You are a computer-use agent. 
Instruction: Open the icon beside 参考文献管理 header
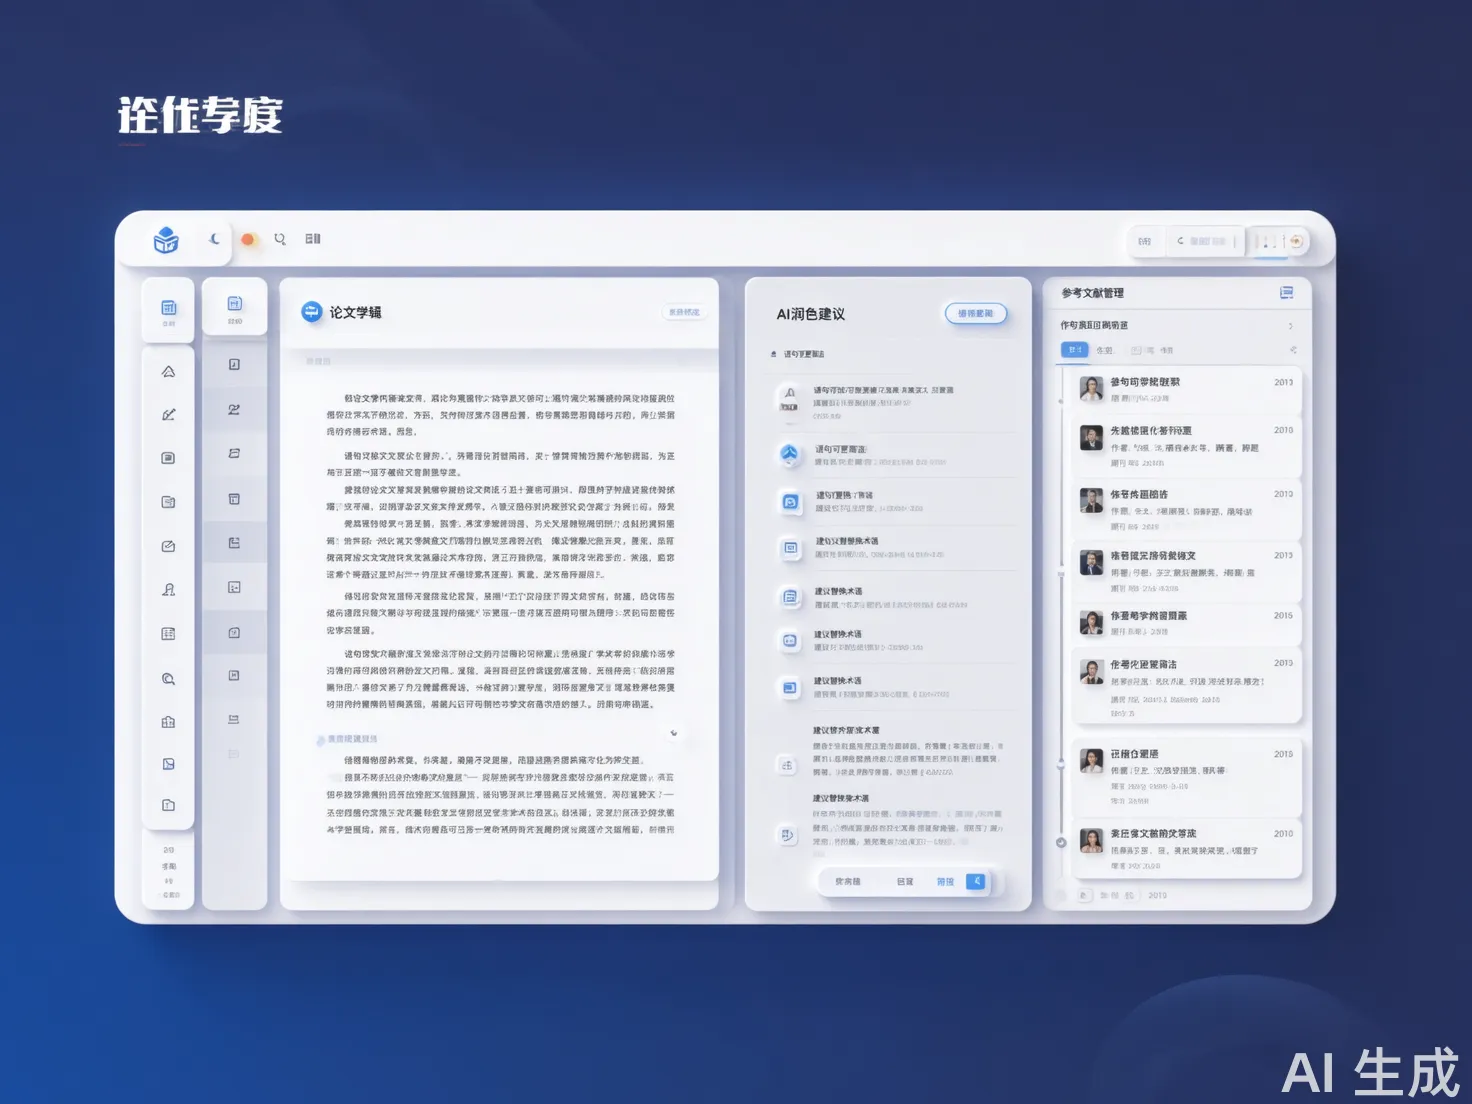coord(1287,293)
